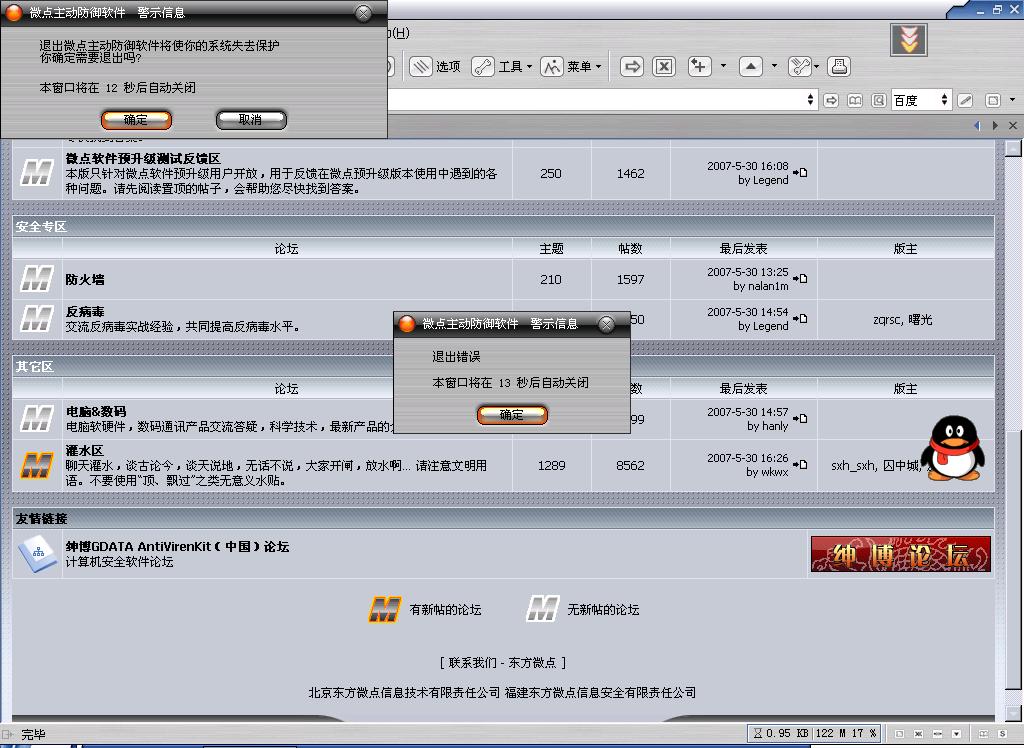1024x748 pixels.
Task: Click the open-book icon near address bar
Action: (855, 101)
